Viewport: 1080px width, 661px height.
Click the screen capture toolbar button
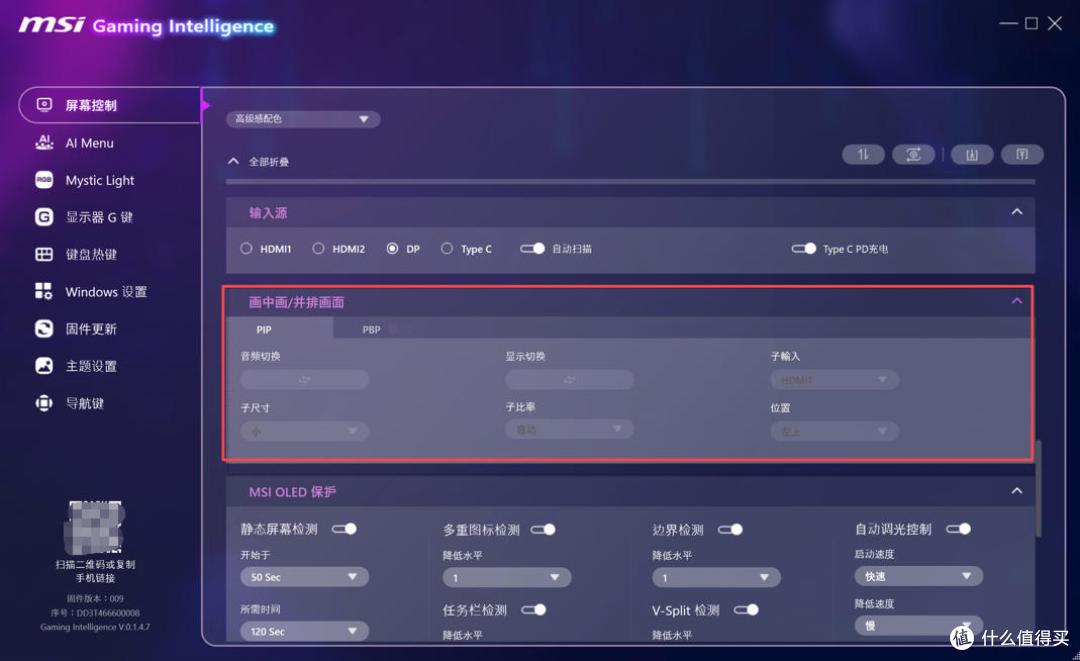[x=913, y=154]
